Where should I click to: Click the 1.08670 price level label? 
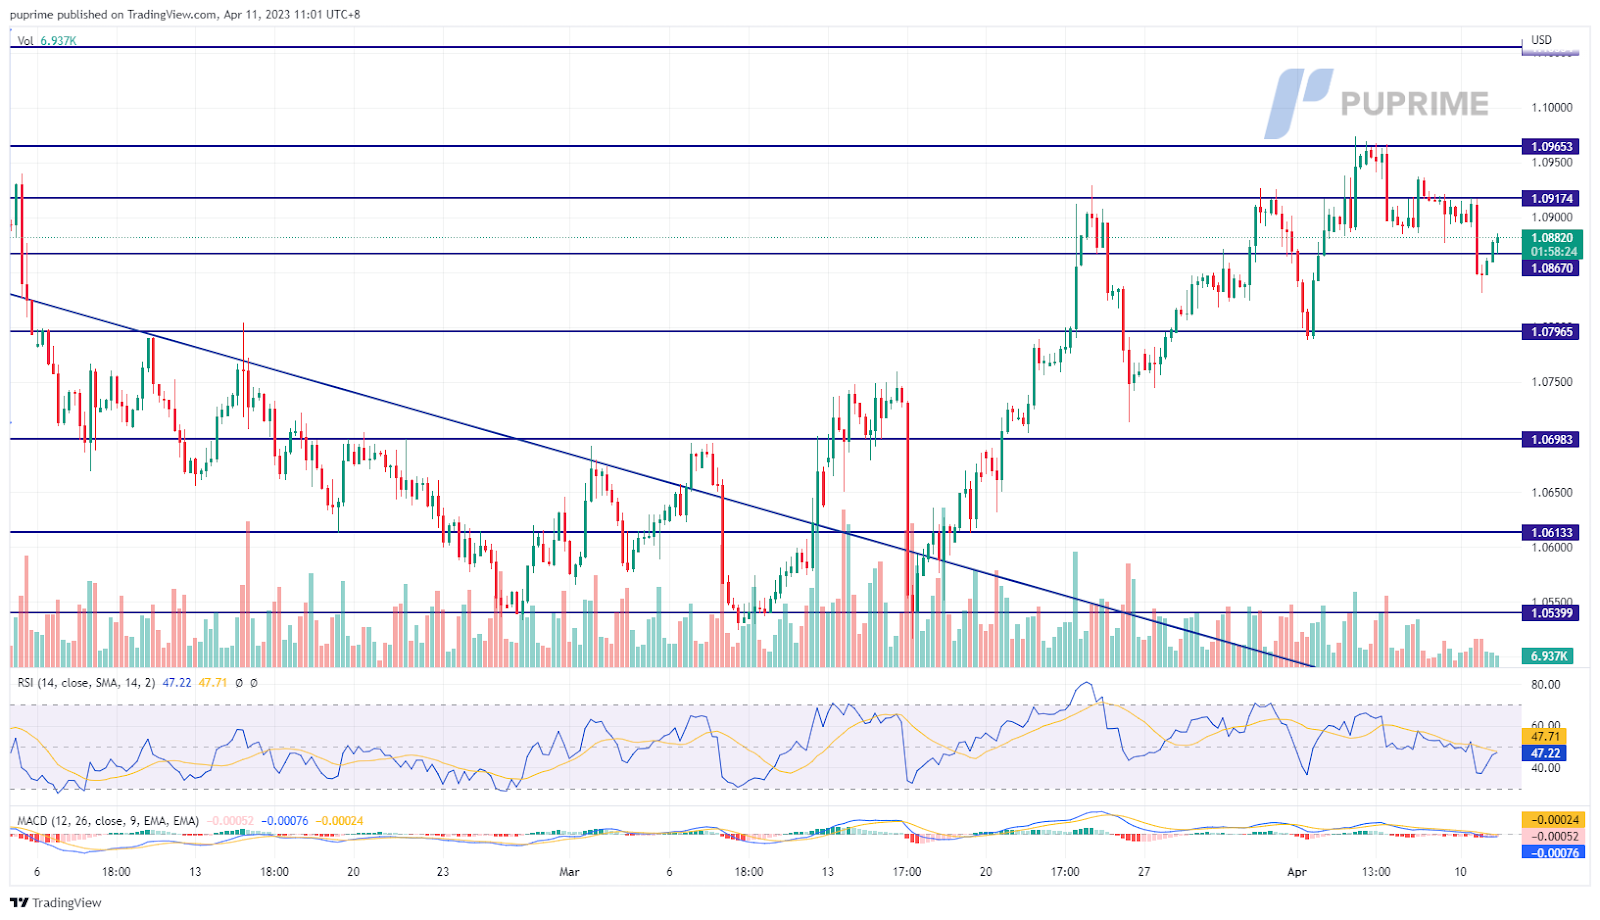click(x=1550, y=268)
